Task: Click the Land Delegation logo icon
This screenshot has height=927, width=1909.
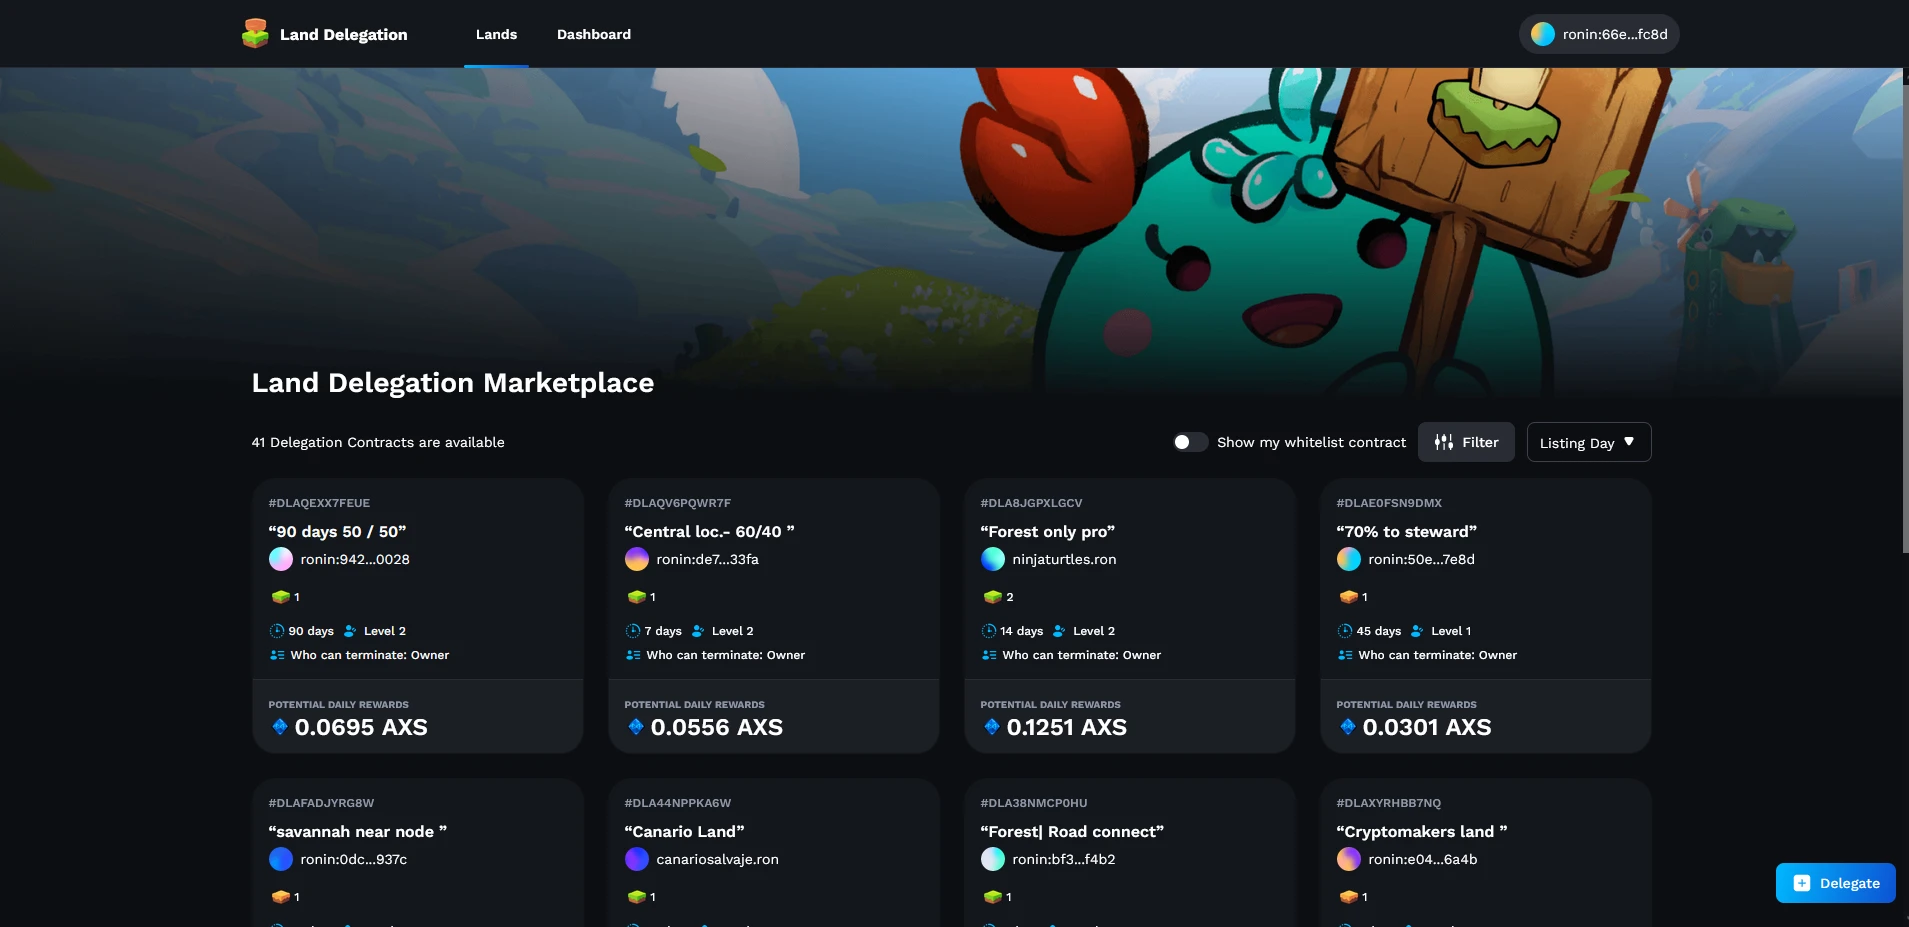Action: [255, 34]
